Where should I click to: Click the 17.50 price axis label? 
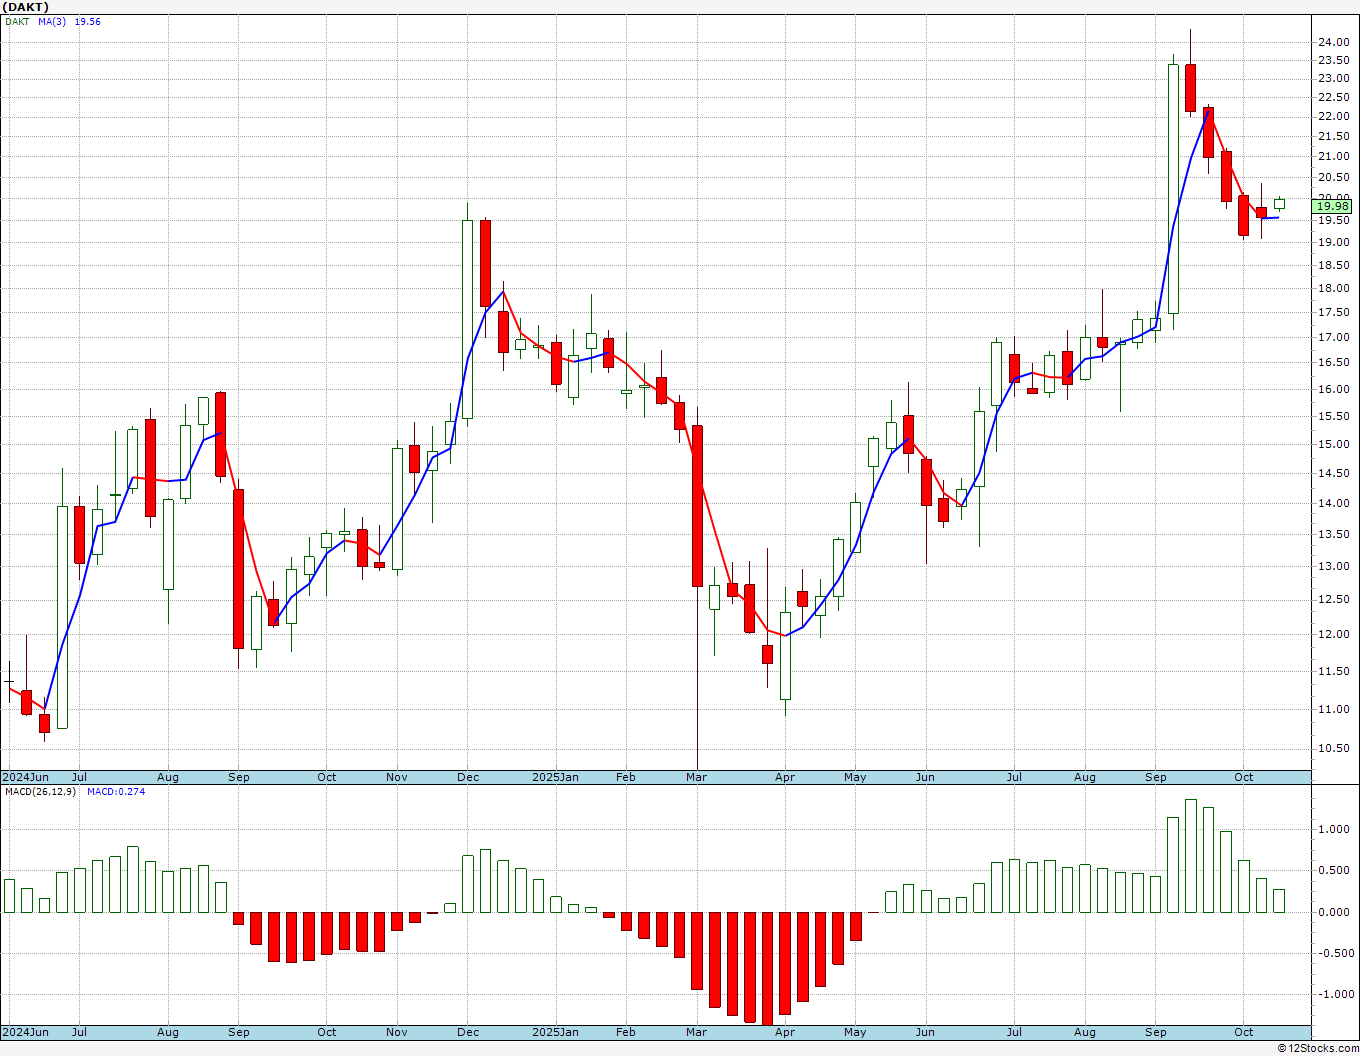pos(1333,312)
